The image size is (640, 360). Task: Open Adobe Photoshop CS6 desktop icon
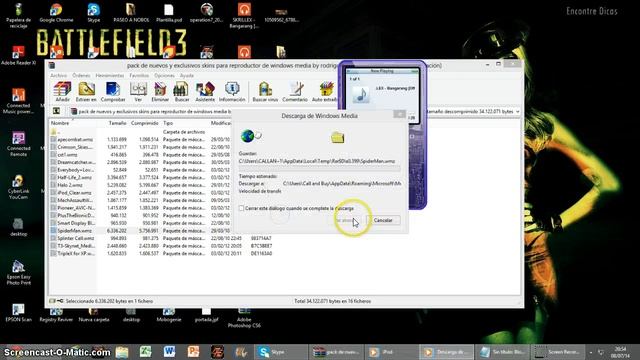click(x=244, y=318)
